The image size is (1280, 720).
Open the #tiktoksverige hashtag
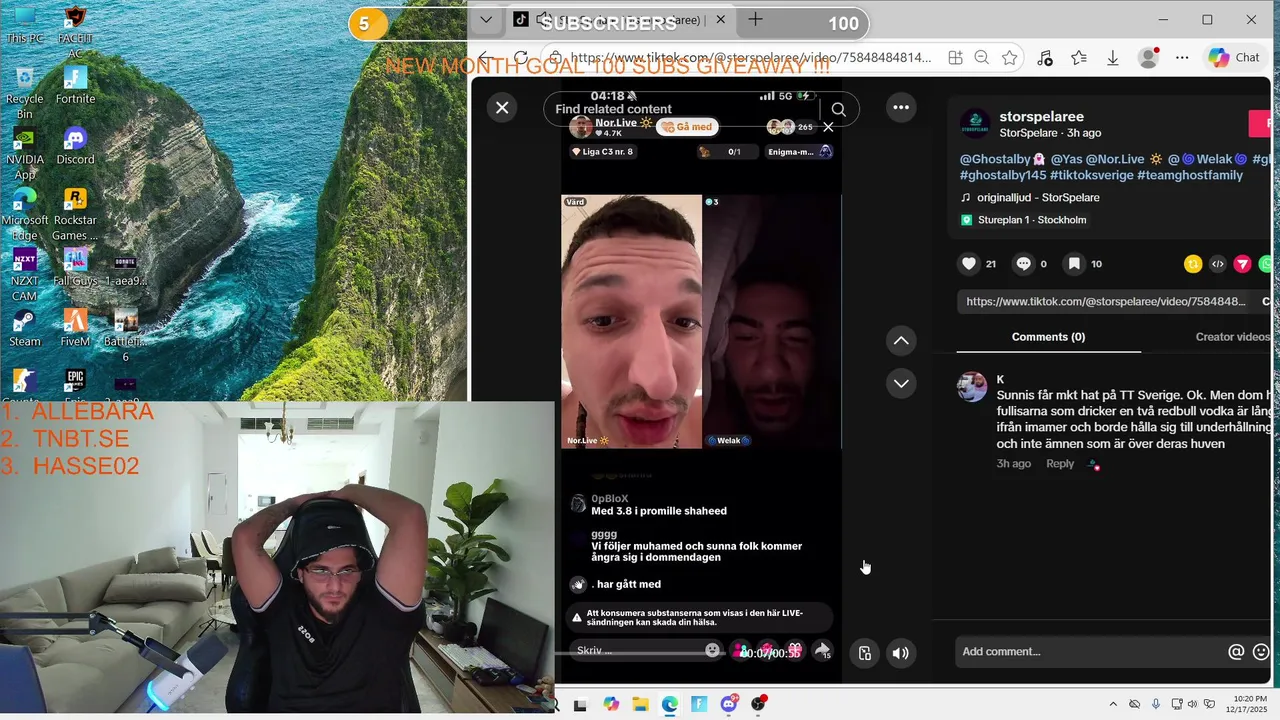tap(1091, 175)
